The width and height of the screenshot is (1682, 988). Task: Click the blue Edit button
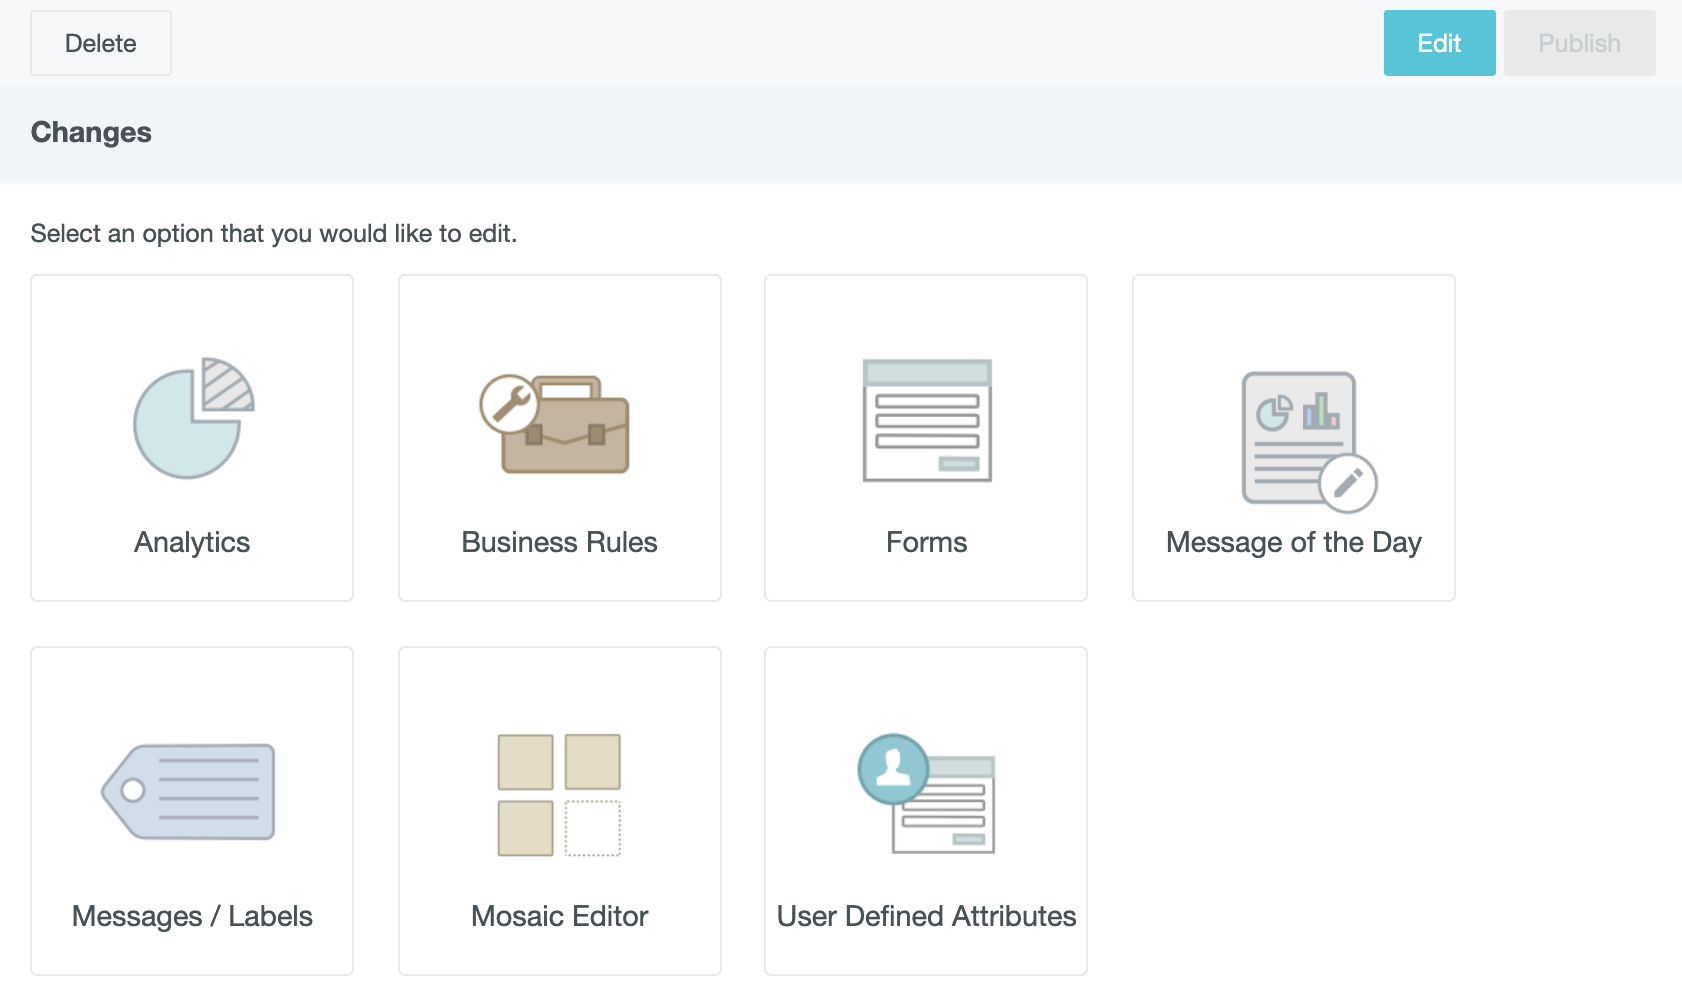1439,43
